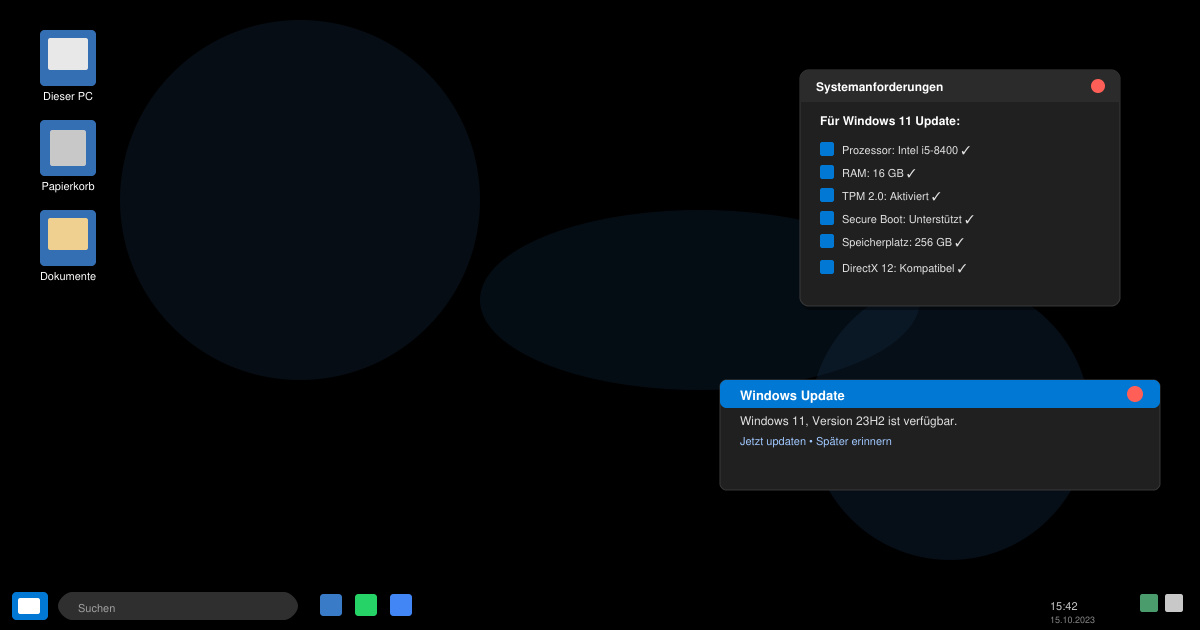Click the taskbar clock showing 15:42
The width and height of the screenshot is (1200, 630).
1064,606
